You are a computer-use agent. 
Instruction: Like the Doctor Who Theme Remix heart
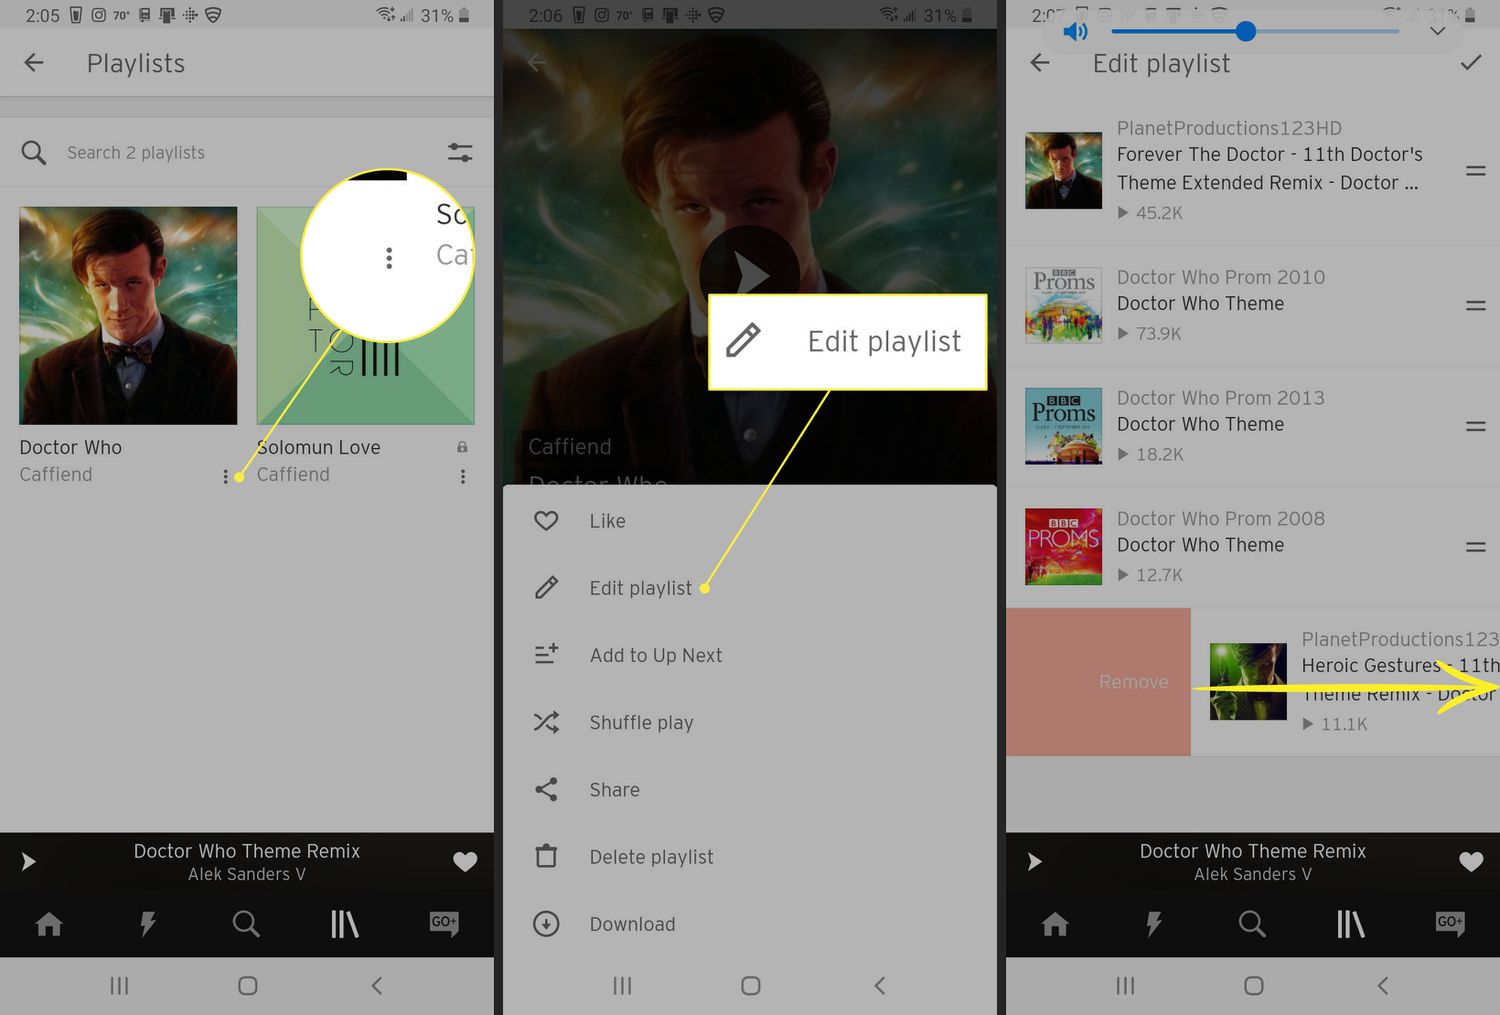coord(465,861)
